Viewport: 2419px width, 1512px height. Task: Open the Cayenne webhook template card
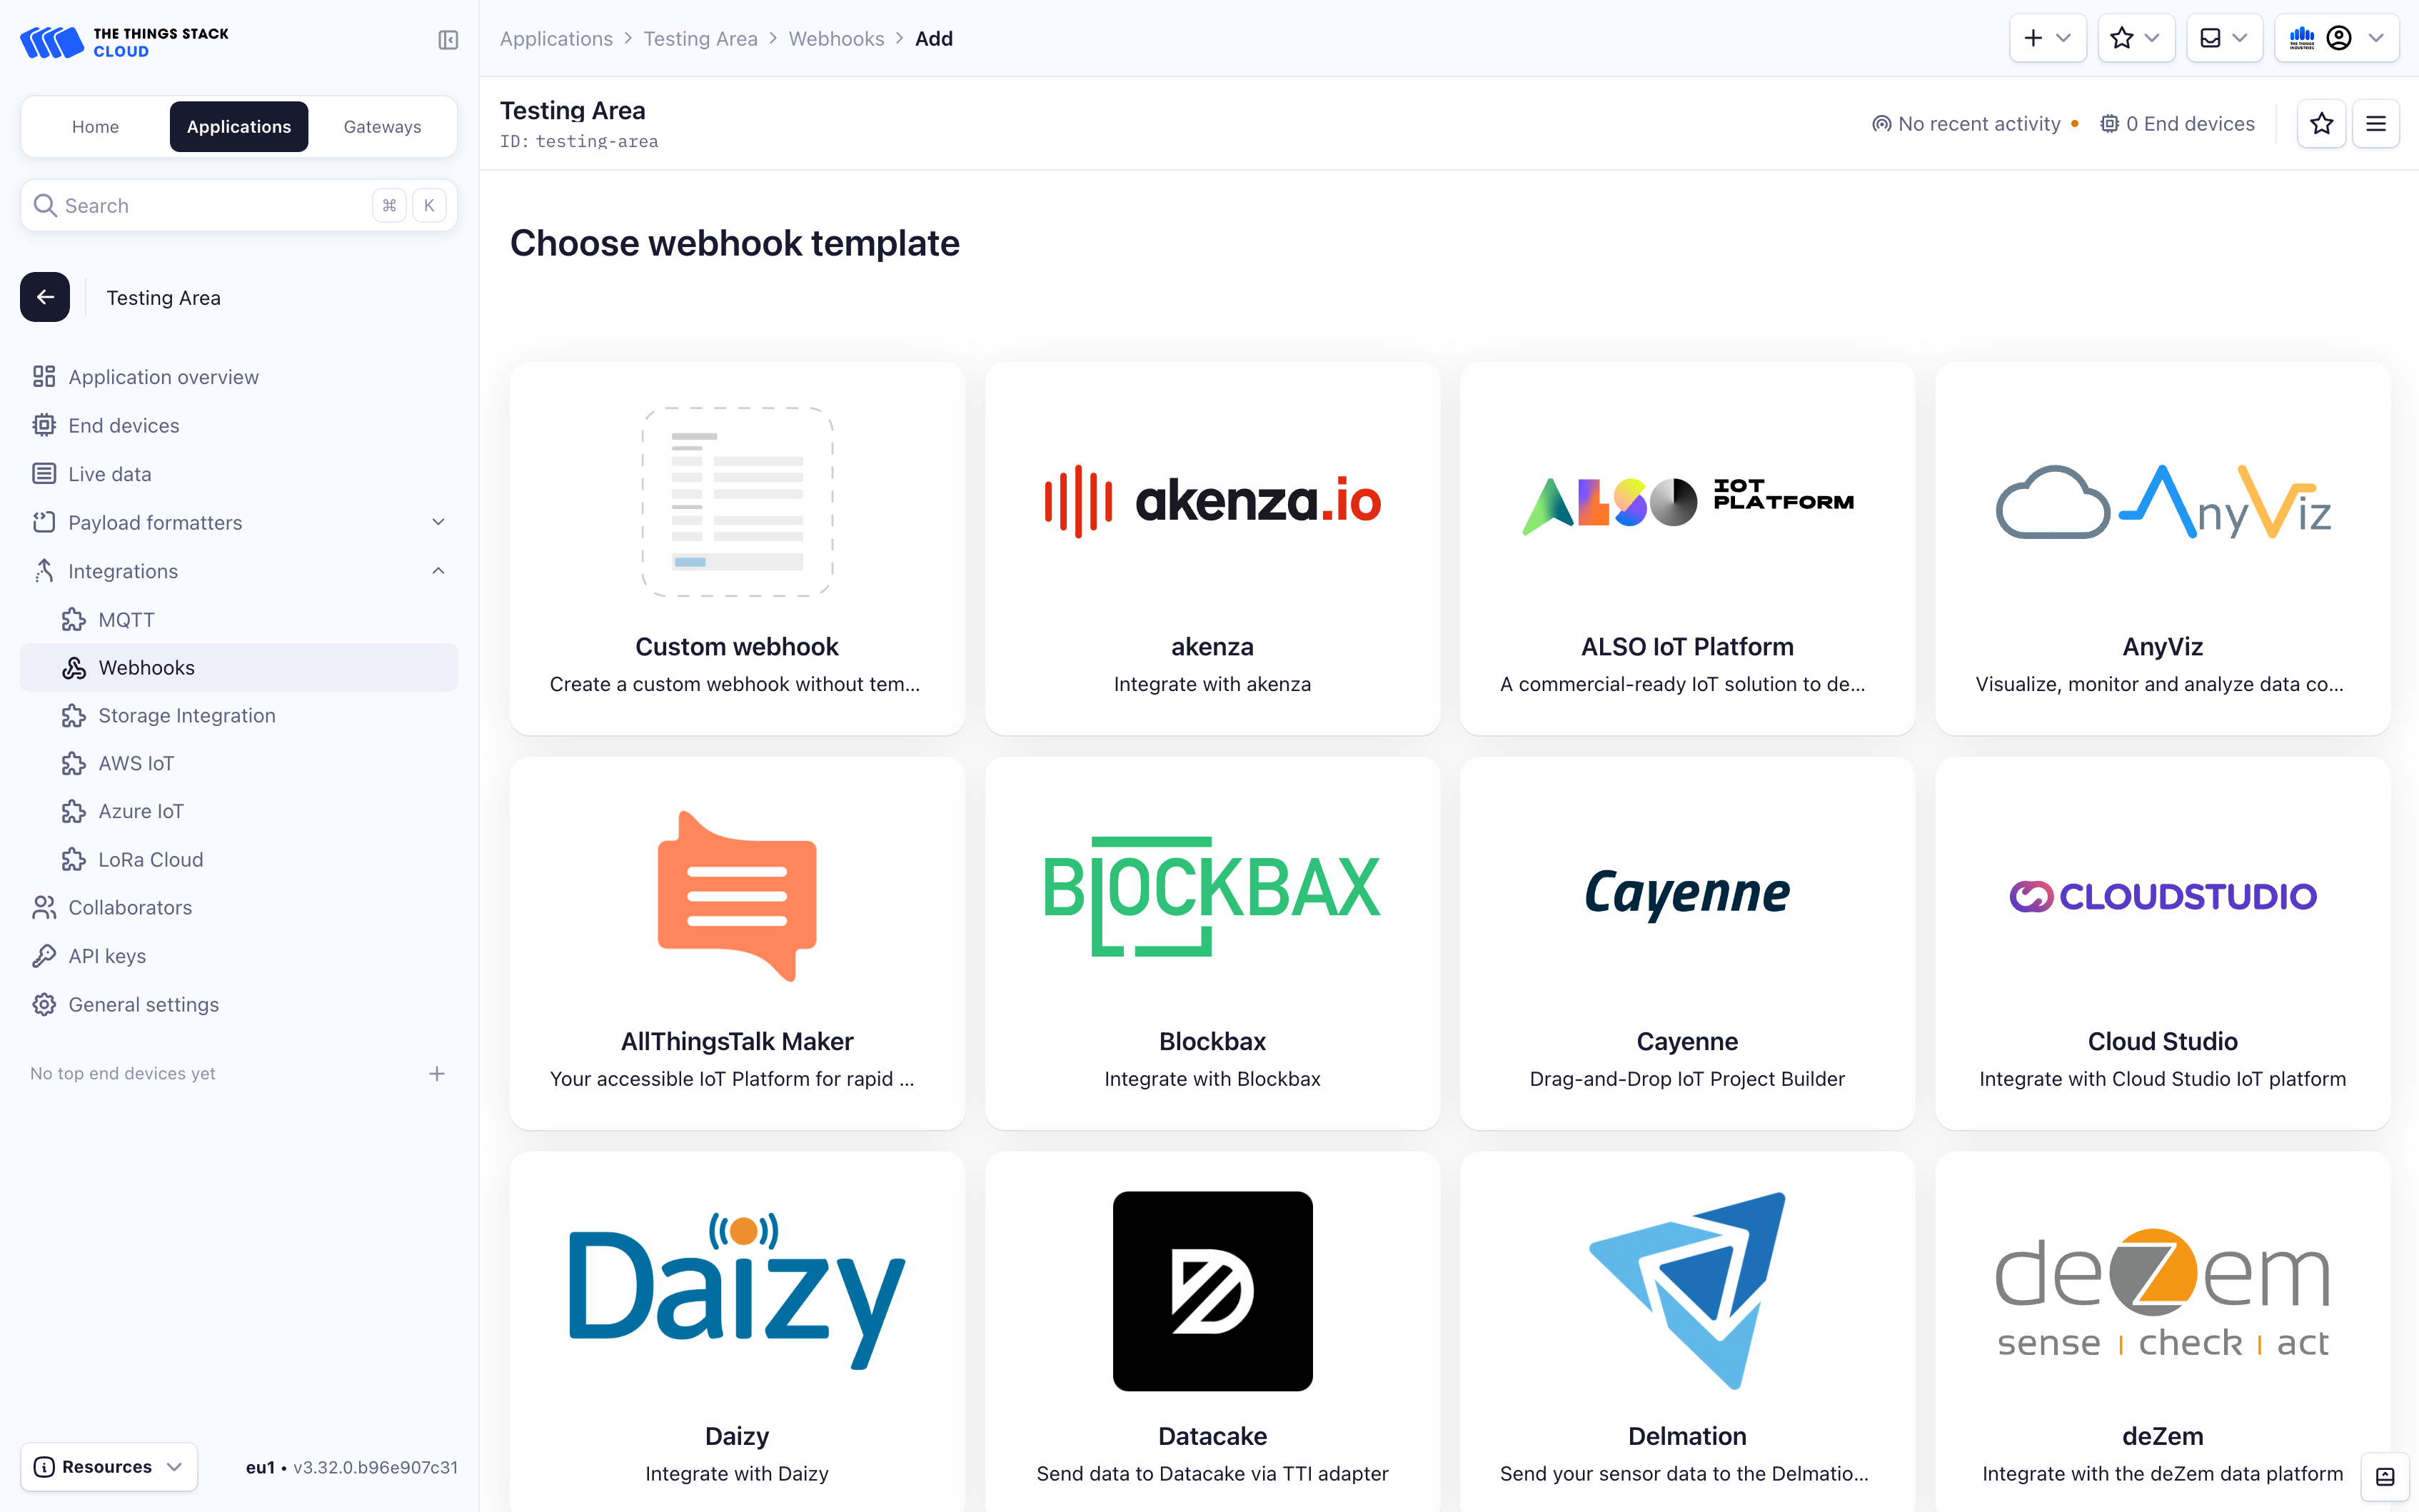pos(1686,942)
